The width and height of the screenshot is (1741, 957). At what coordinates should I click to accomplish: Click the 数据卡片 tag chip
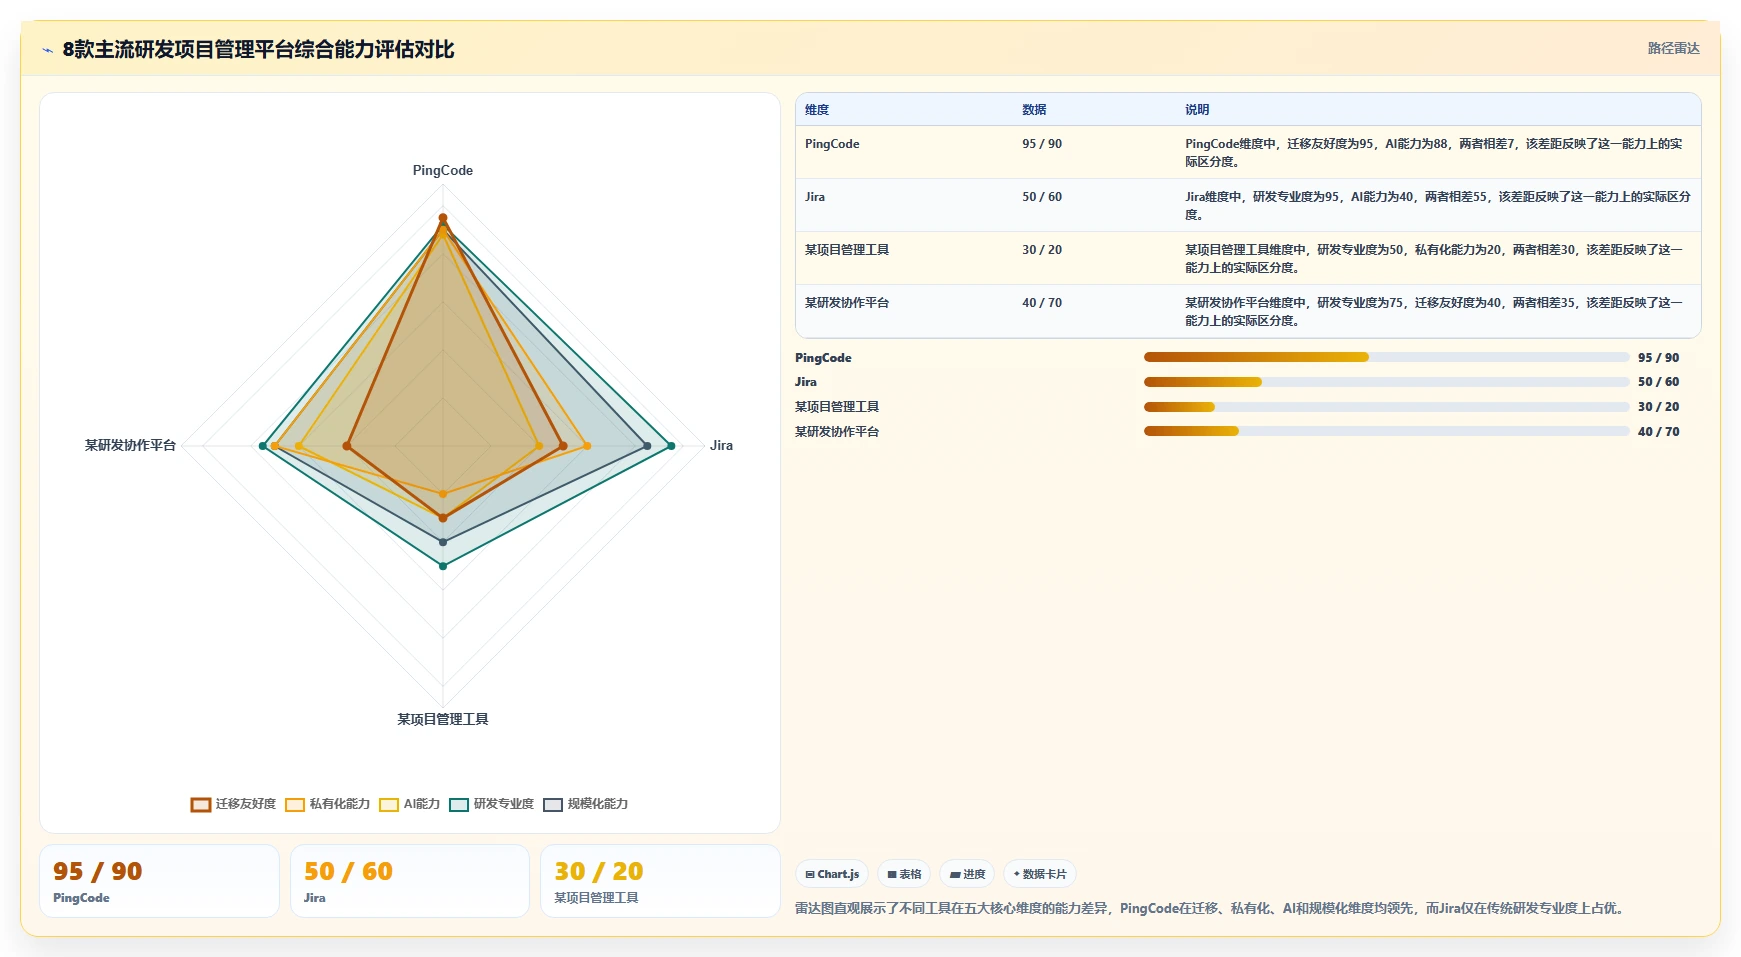[x=1040, y=874]
